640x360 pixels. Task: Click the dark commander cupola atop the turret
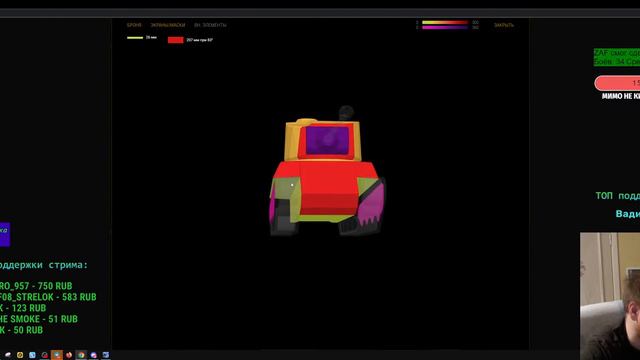click(x=346, y=113)
